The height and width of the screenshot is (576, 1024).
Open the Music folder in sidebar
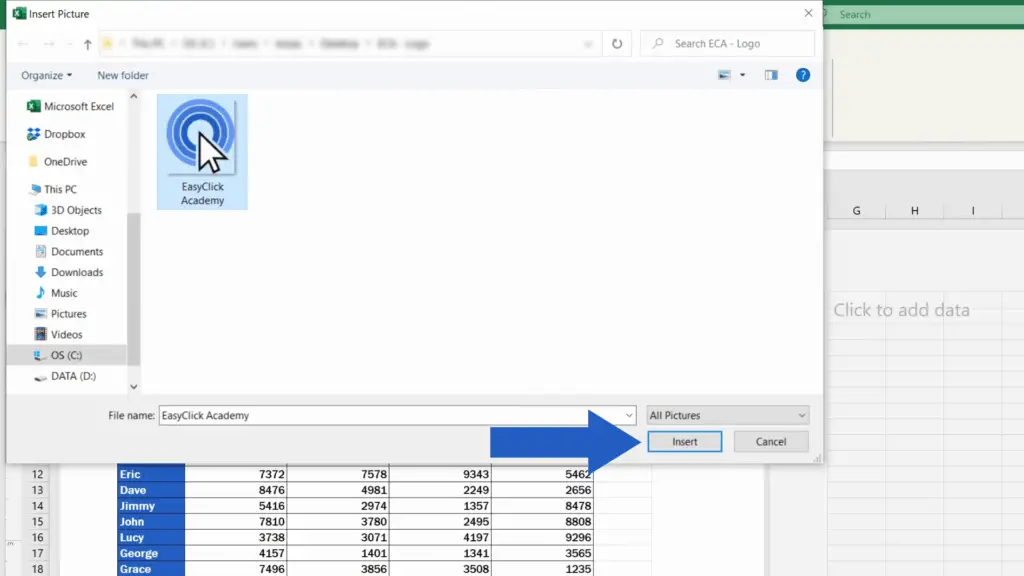tap(56, 293)
